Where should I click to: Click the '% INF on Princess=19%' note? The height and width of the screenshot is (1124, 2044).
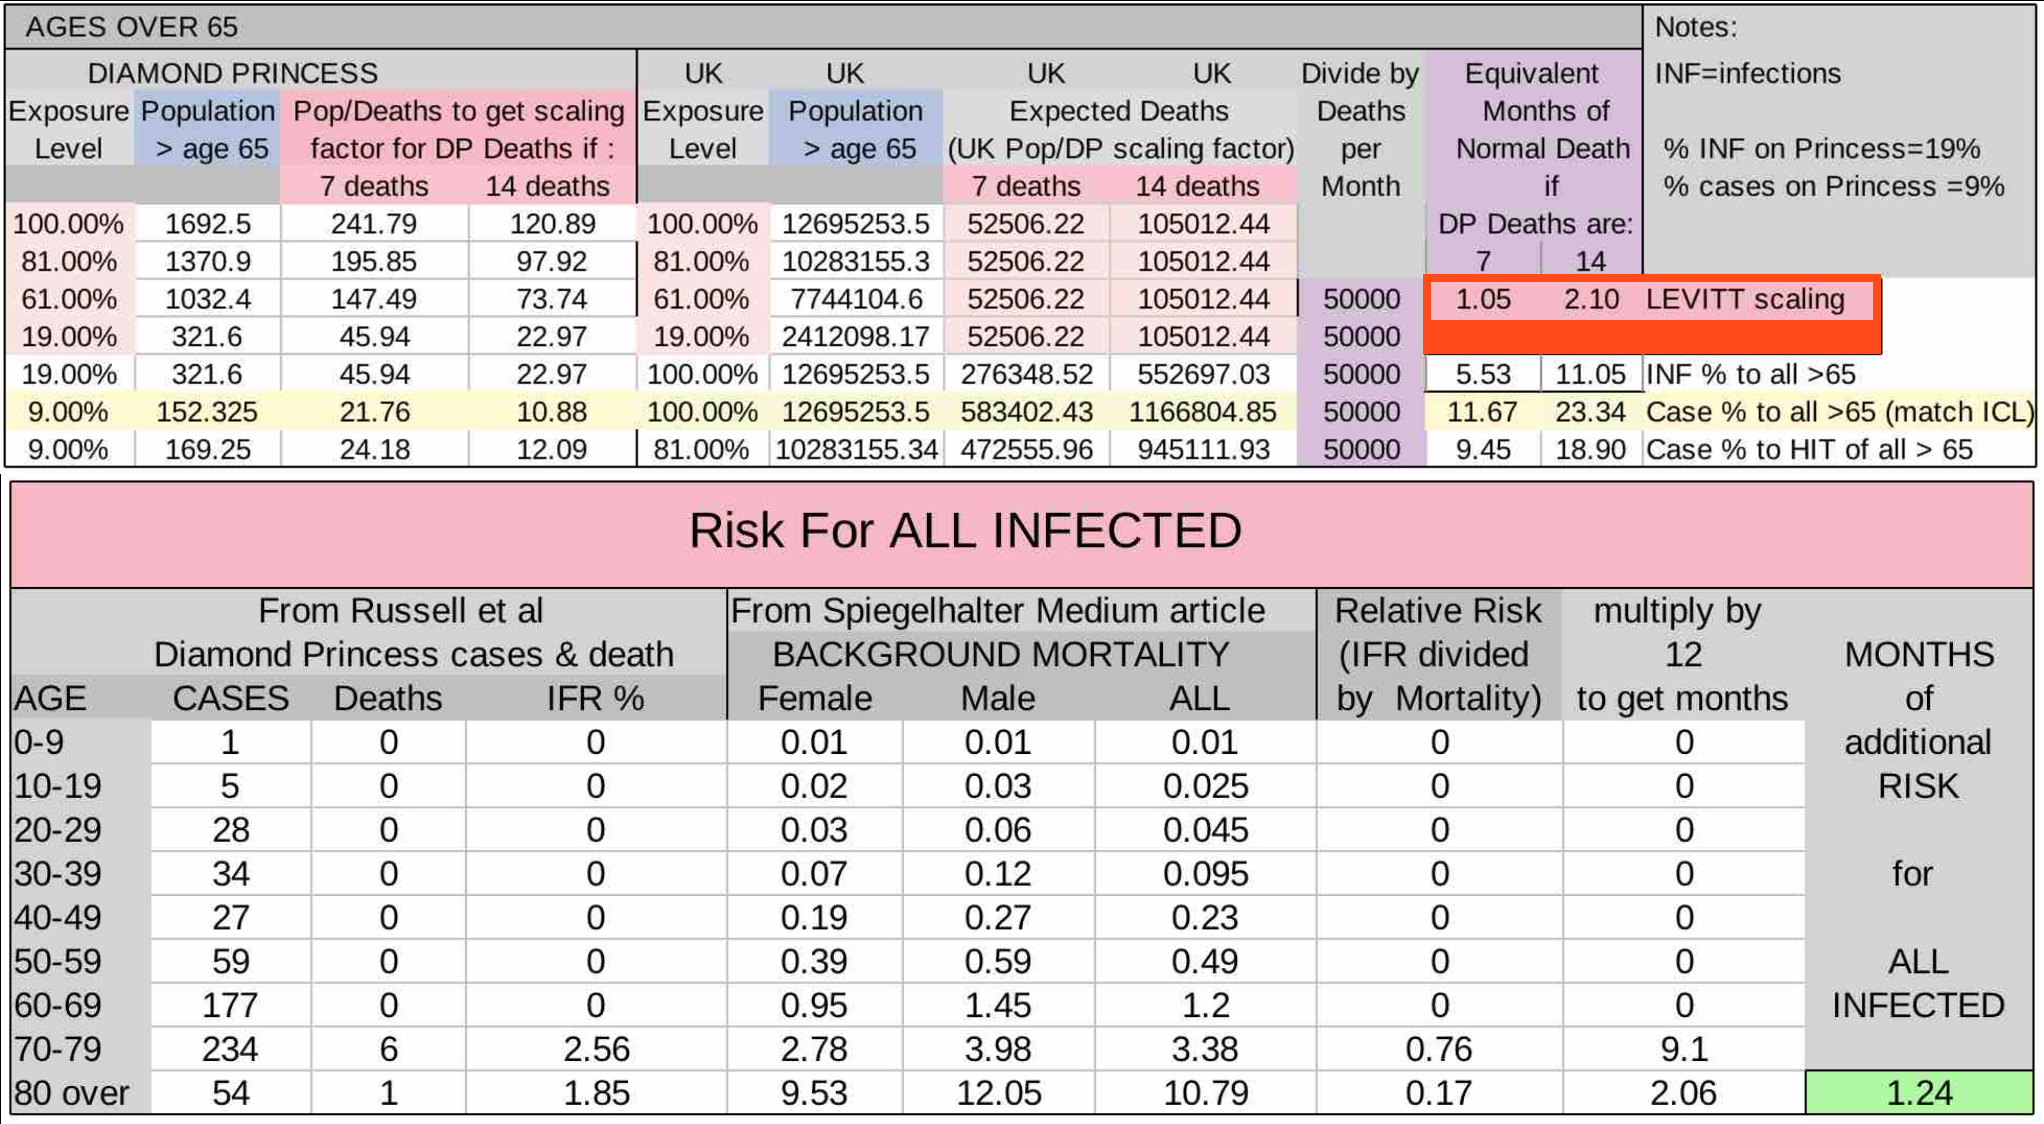1821,148
